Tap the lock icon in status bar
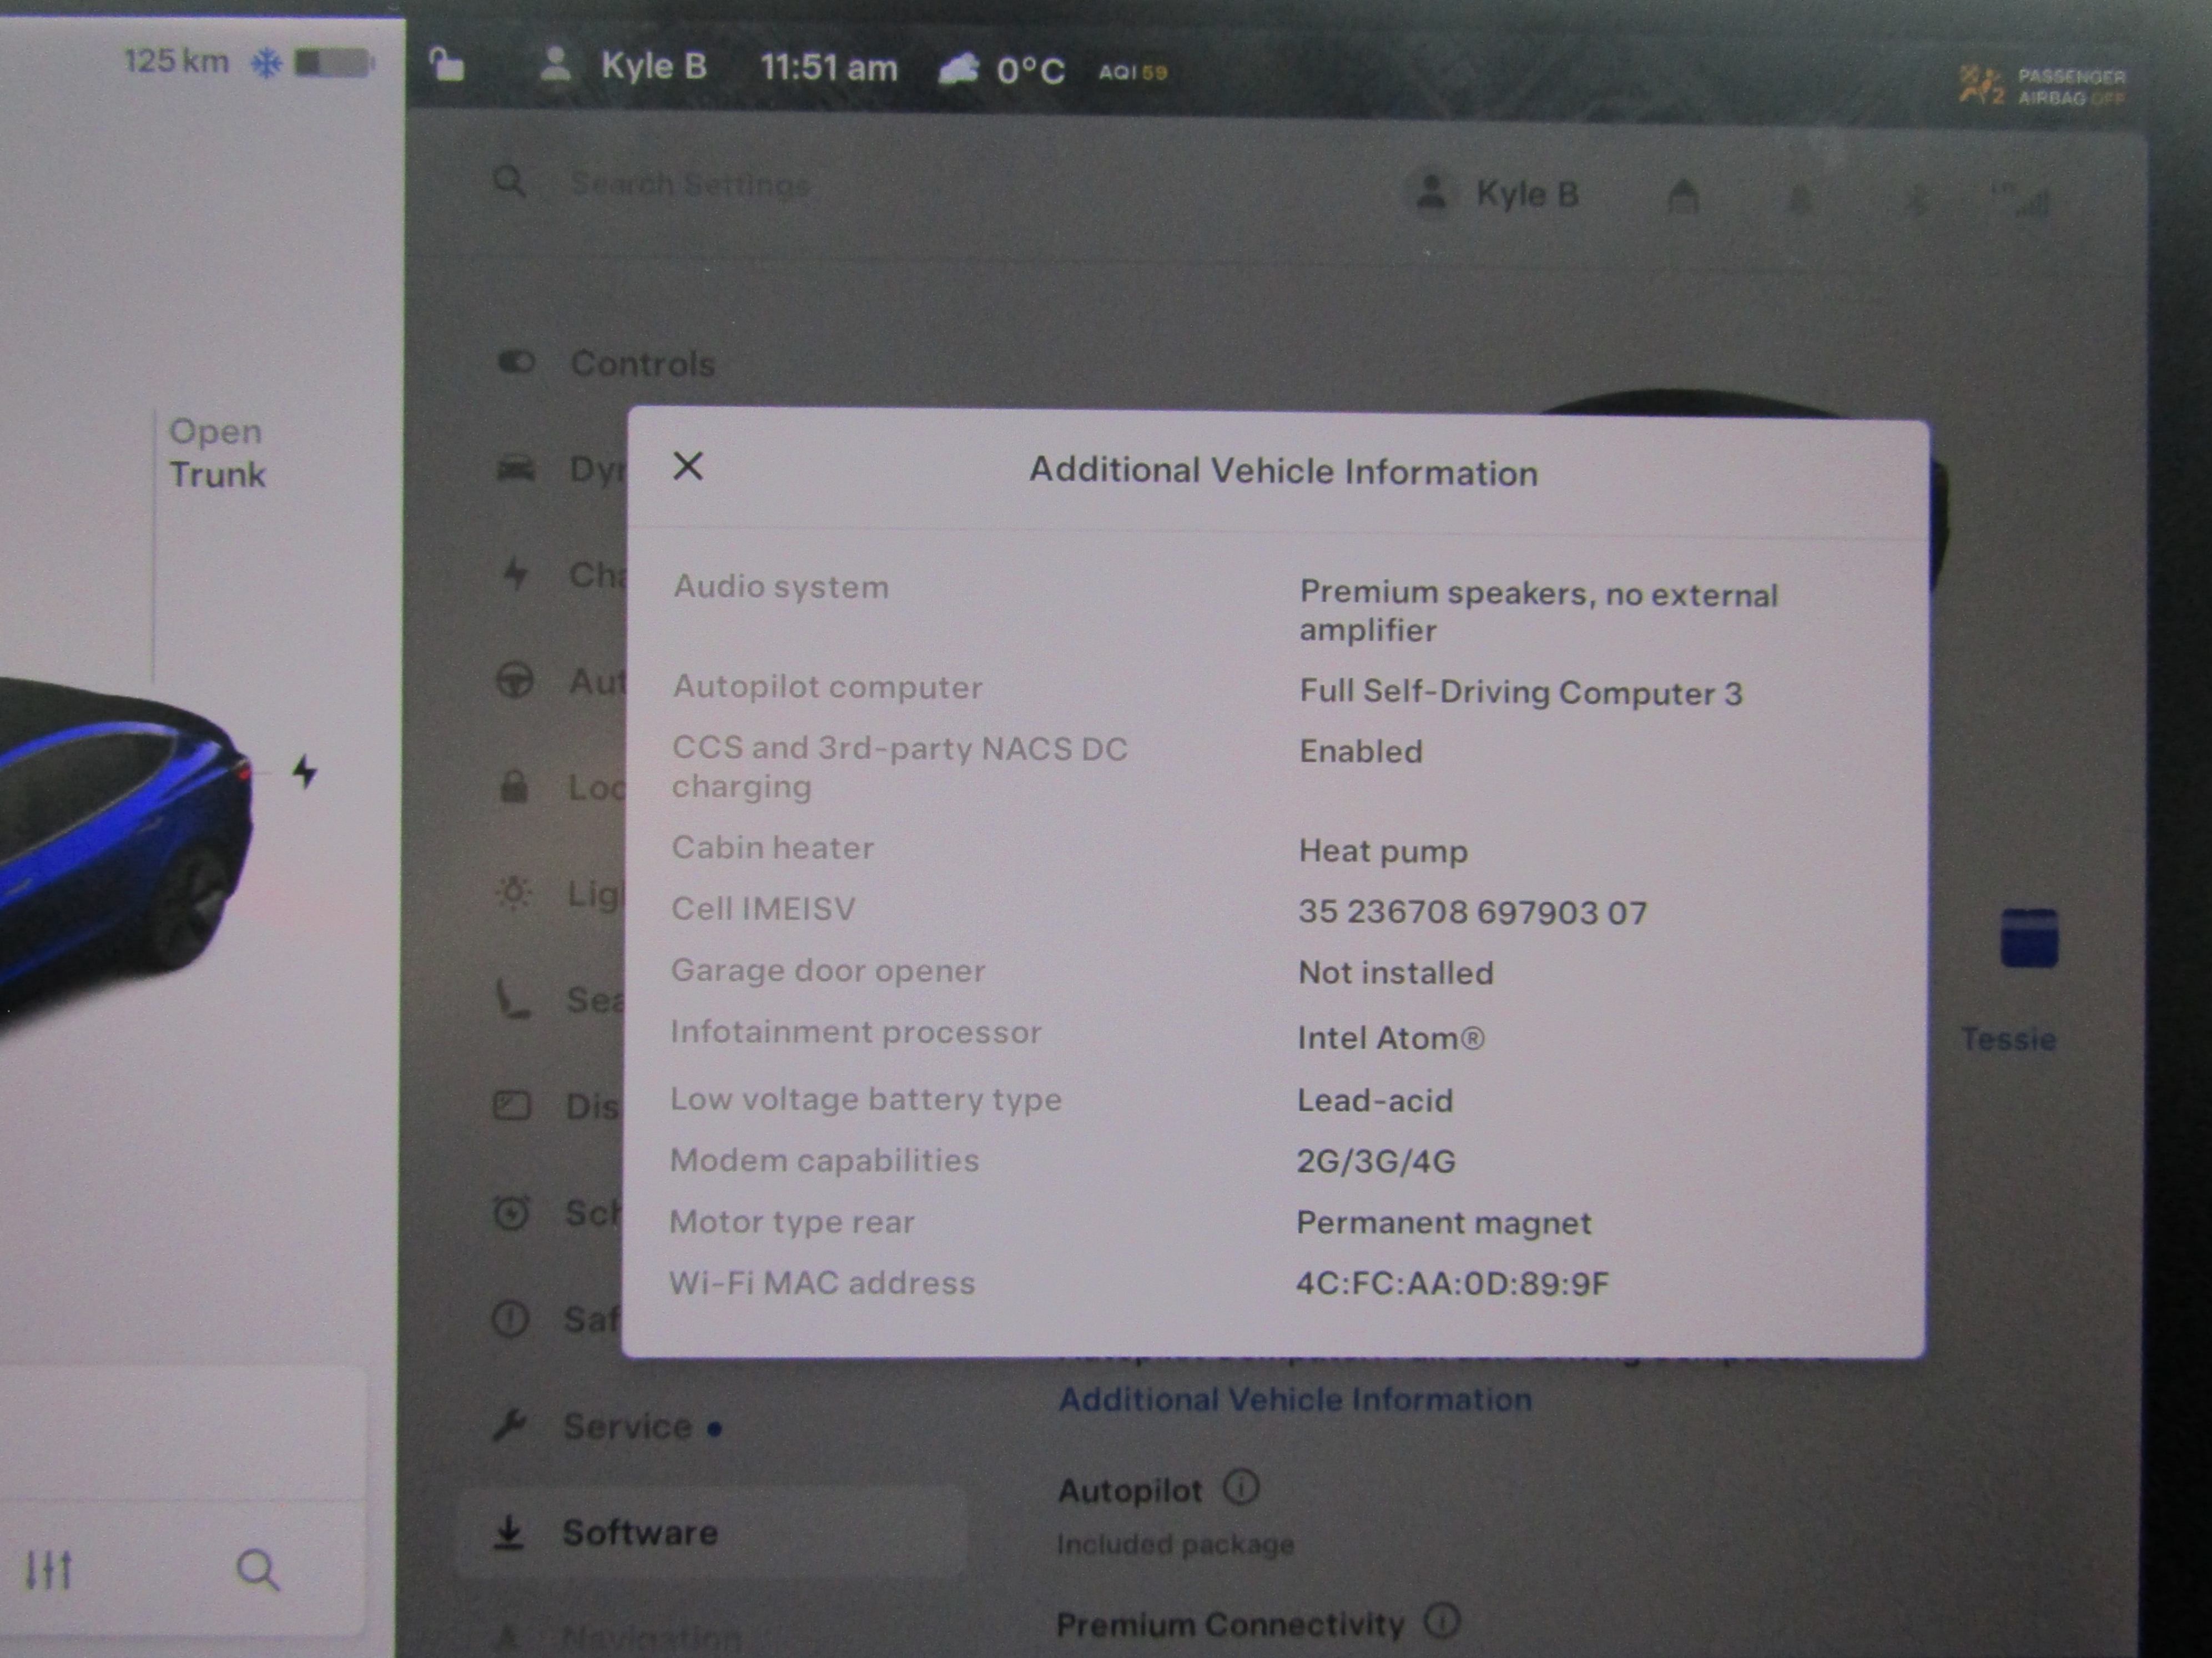Image resolution: width=2212 pixels, height=1658 pixels. point(447,67)
